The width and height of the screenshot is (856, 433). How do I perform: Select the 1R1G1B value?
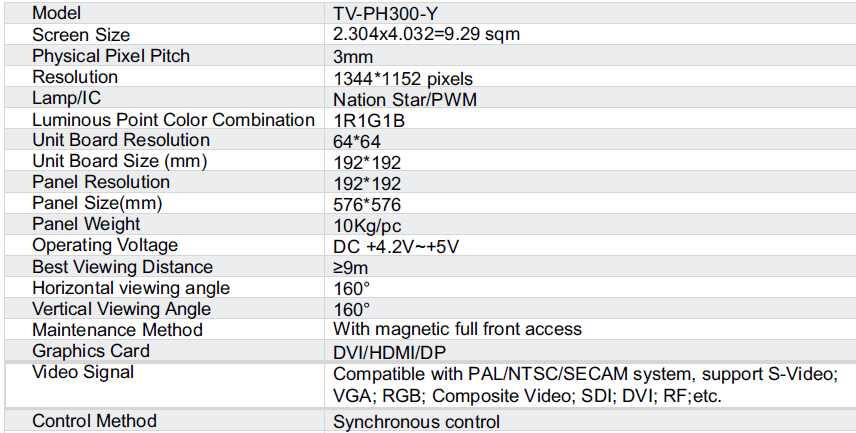[x=368, y=121]
